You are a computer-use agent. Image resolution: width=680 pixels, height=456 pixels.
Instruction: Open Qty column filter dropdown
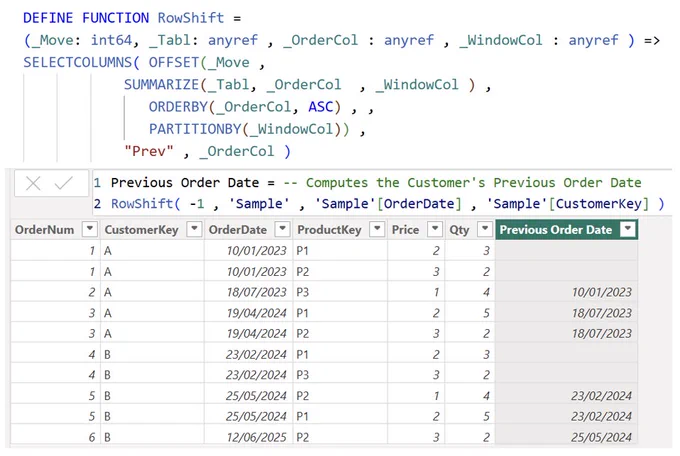coord(484,229)
